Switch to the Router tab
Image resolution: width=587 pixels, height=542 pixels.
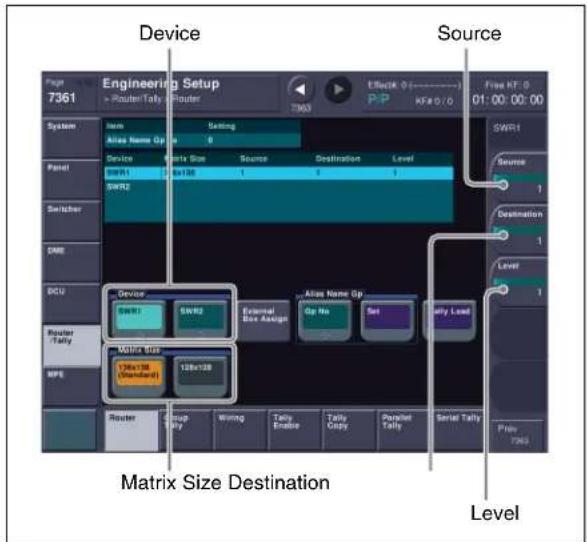[x=132, y=430]
